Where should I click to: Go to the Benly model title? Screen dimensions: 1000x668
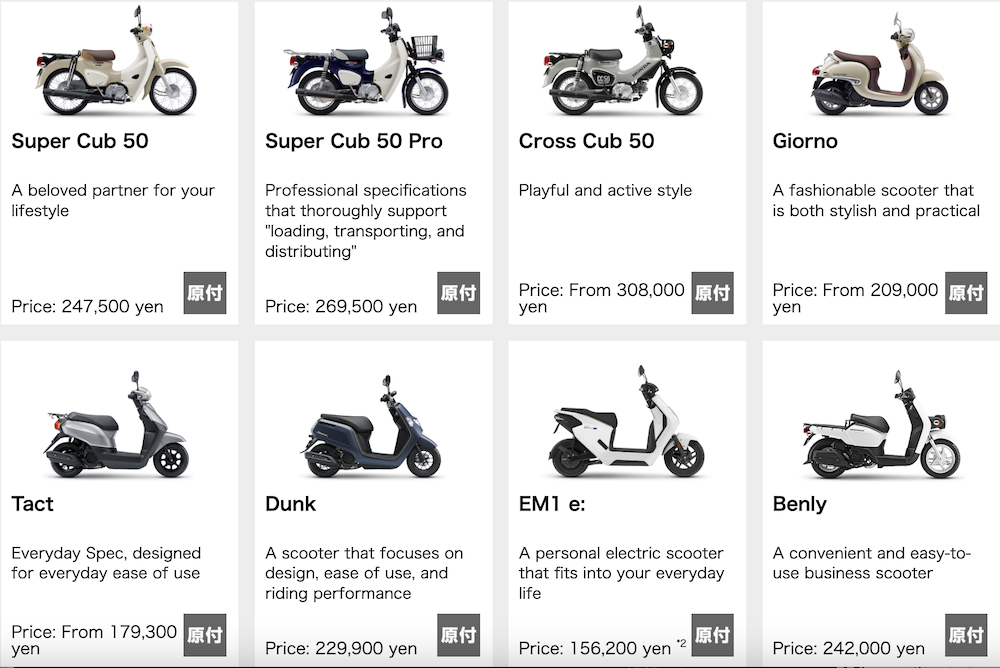point(799,504)
